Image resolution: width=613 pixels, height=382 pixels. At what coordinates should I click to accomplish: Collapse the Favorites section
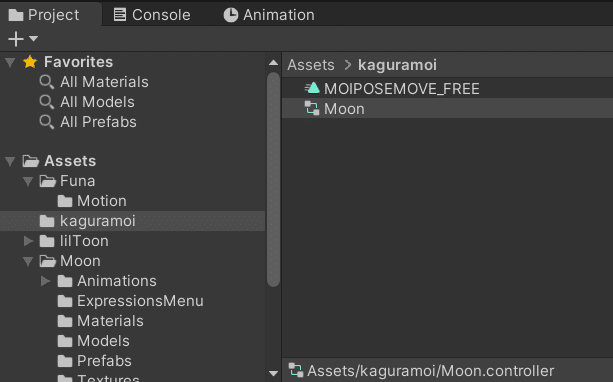(x=10, y=62)
